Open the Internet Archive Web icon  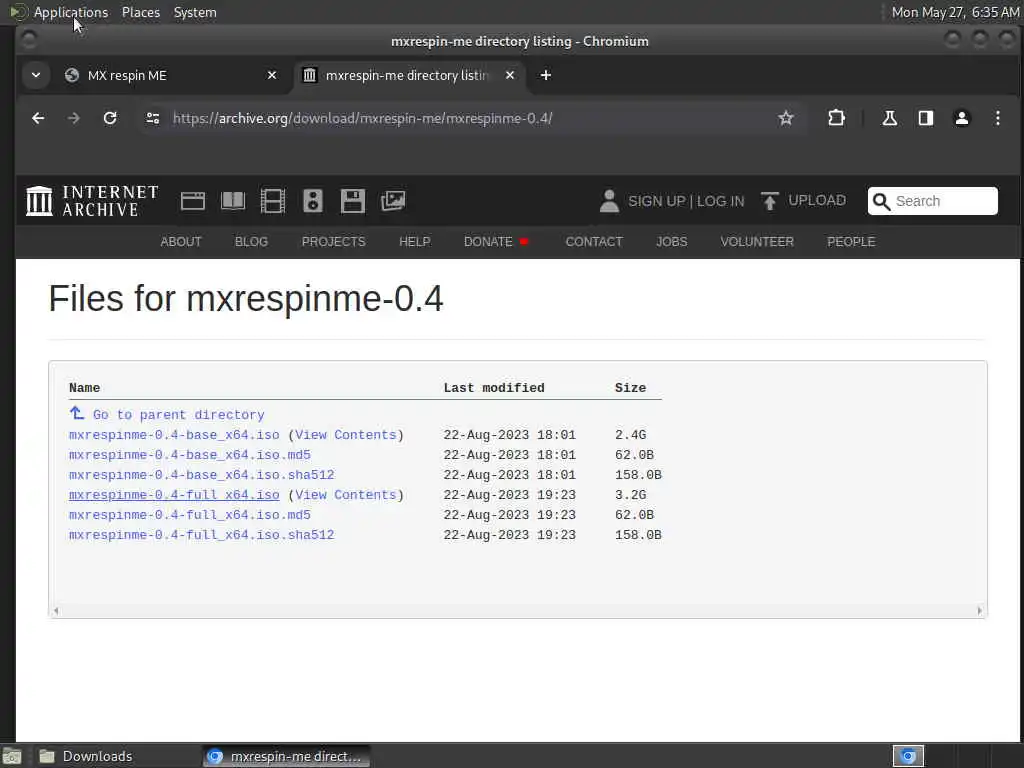pos(193,201)
